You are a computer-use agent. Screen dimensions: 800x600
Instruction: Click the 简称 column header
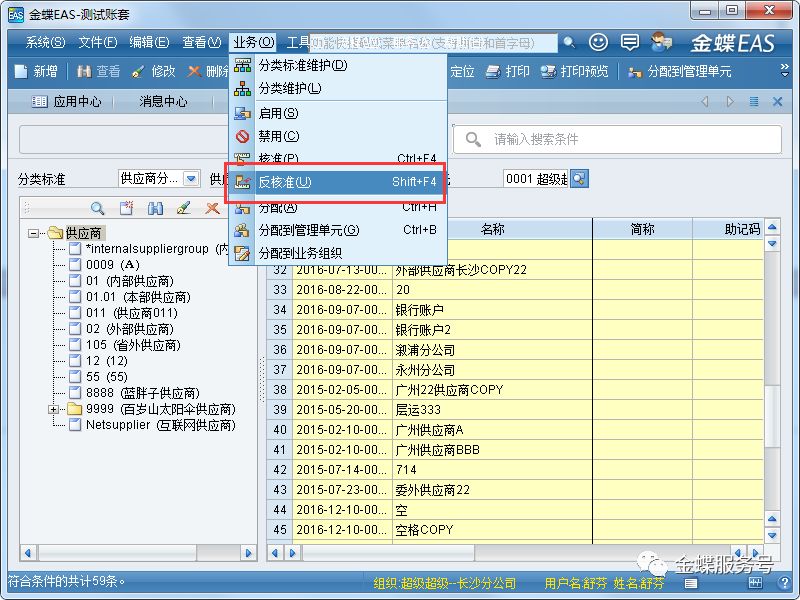coord(642,229)
